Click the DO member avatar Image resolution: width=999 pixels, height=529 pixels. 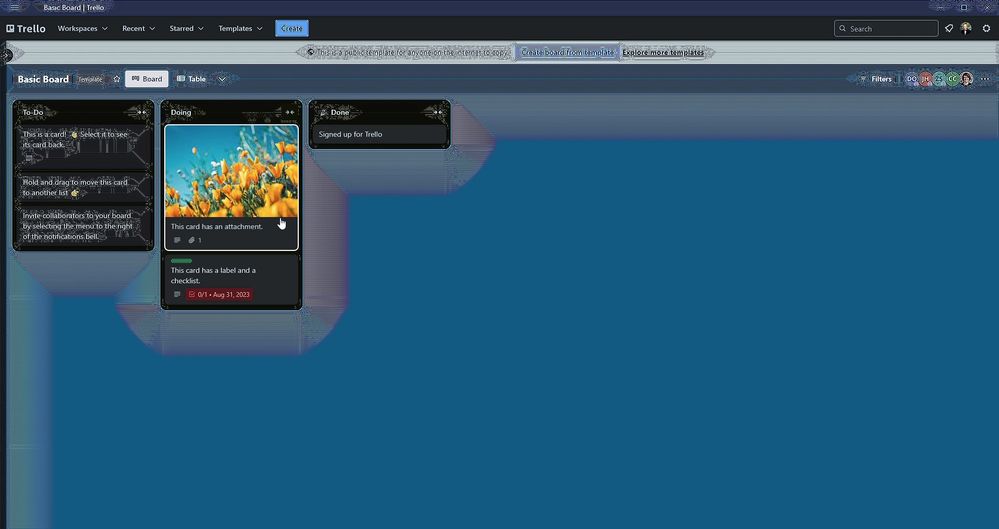912,79
